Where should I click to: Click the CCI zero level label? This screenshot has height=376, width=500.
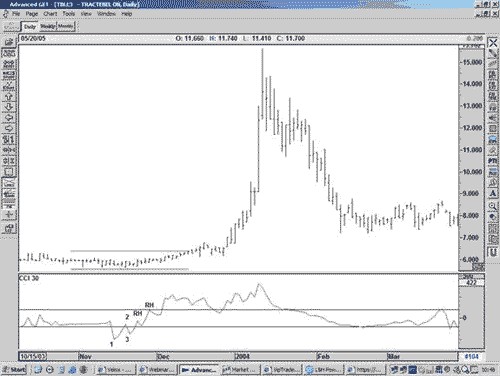[x=464, y=318]
